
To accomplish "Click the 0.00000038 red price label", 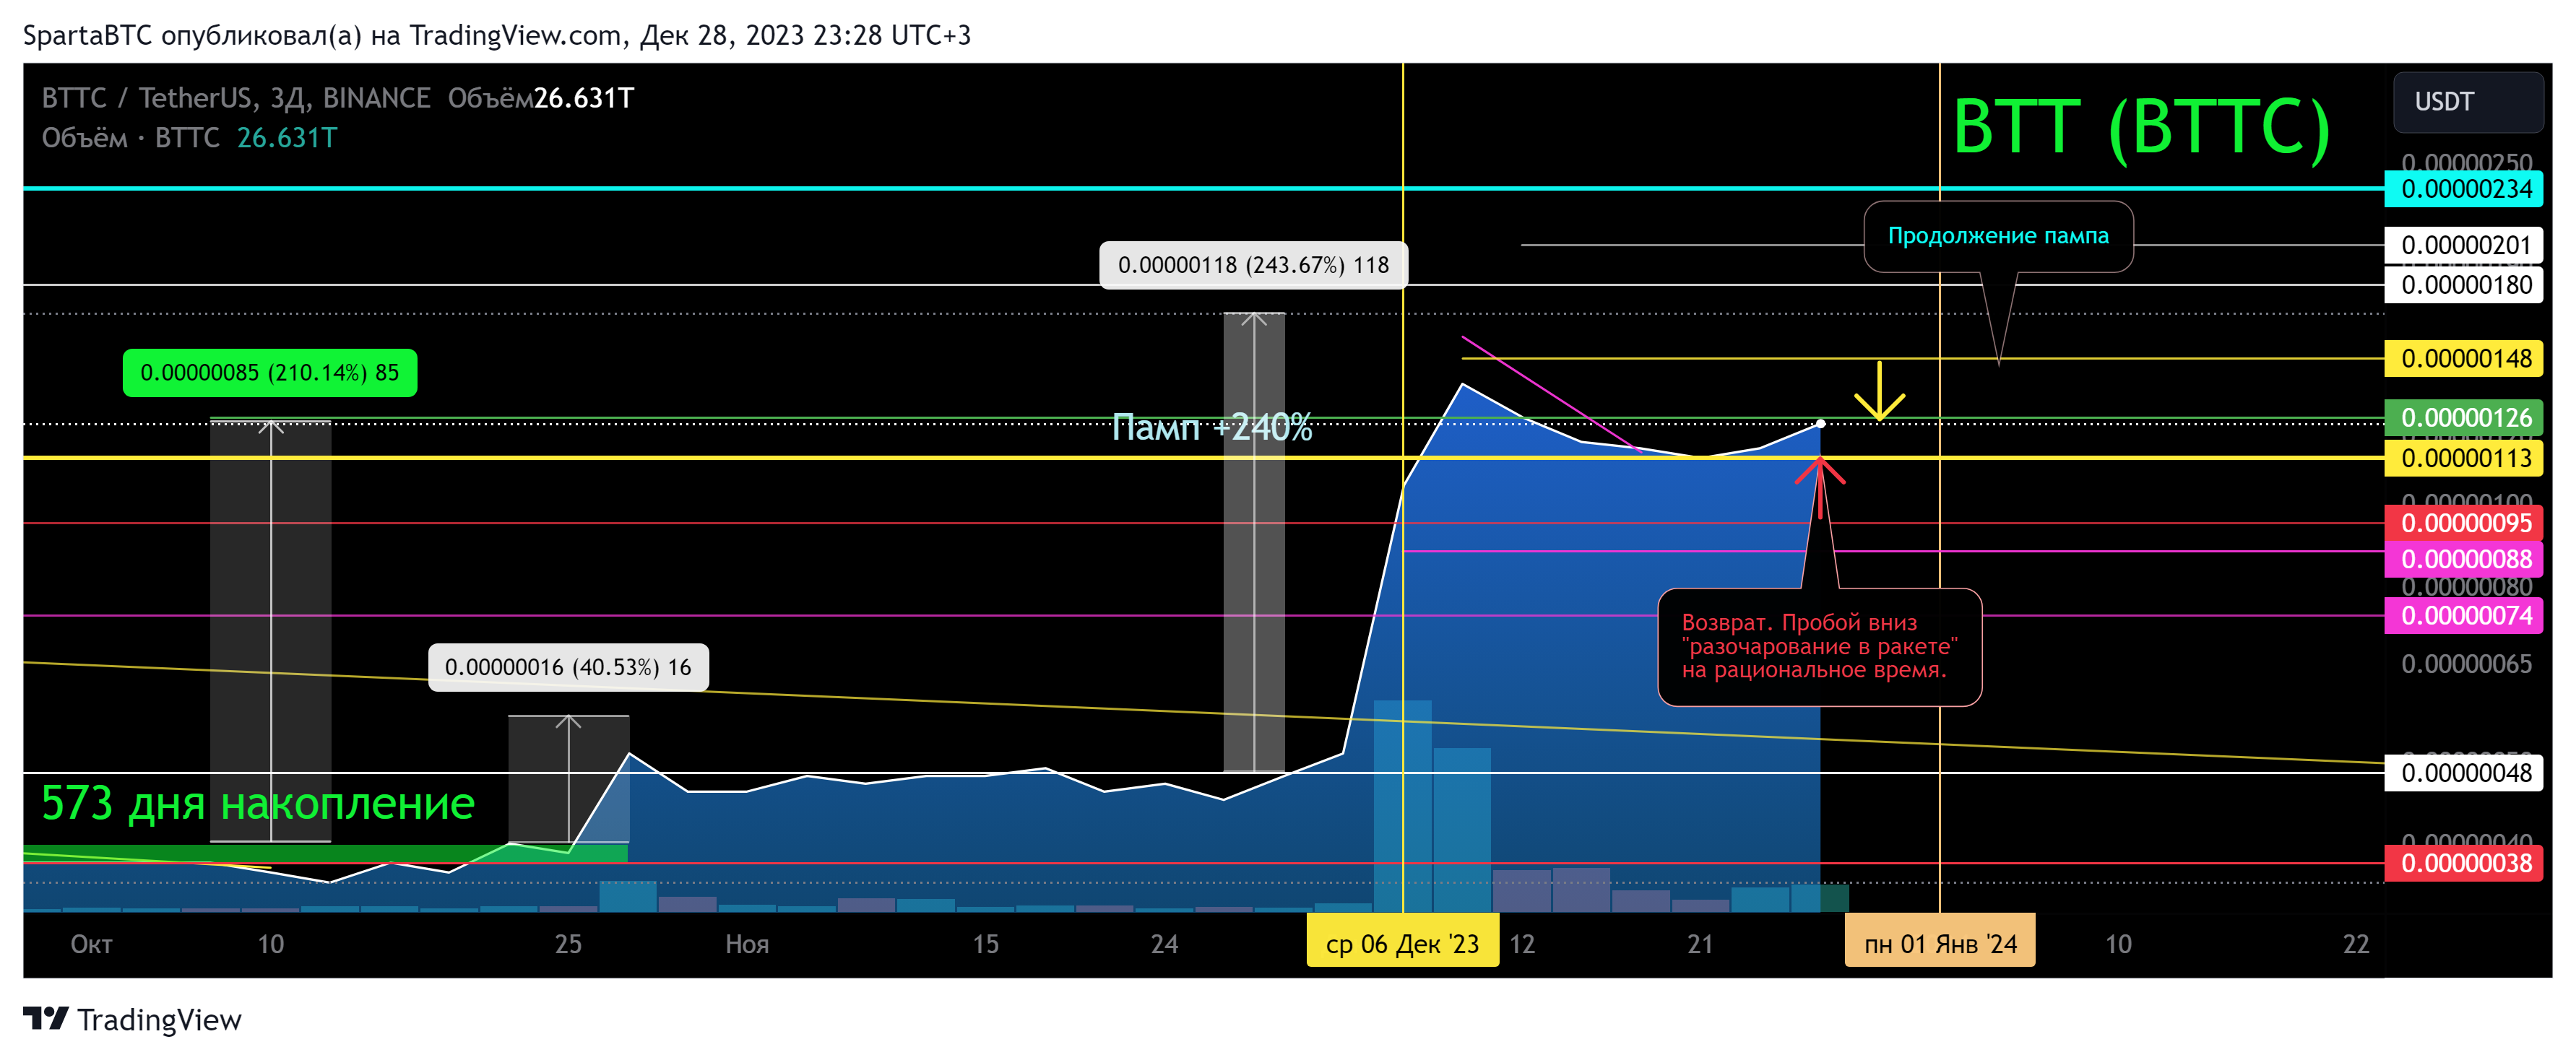I will (x=2464, y=863).
